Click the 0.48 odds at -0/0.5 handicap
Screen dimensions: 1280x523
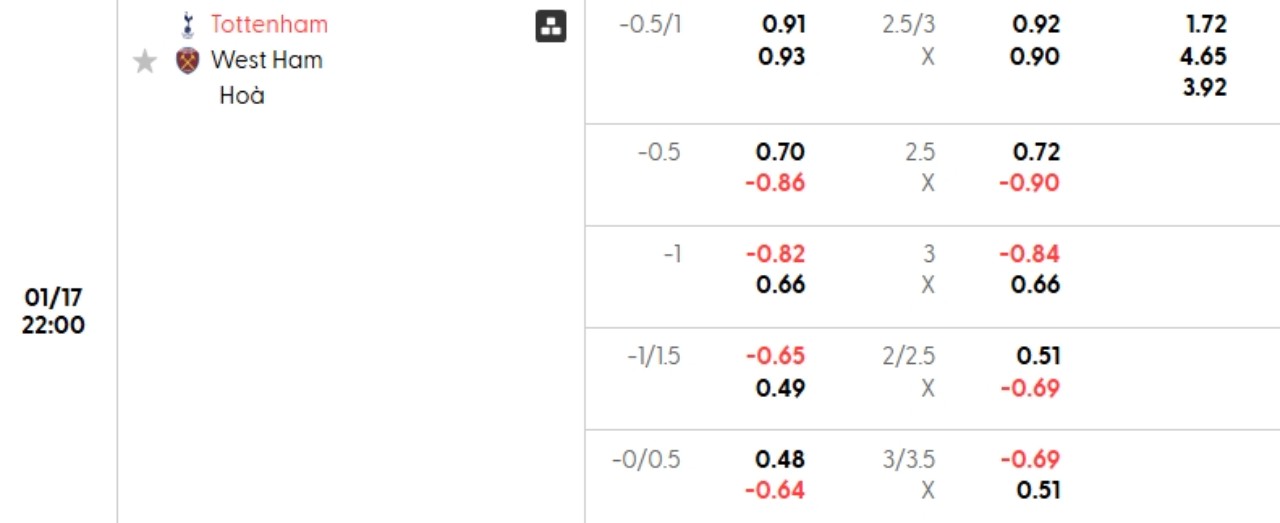click(781, 459)
